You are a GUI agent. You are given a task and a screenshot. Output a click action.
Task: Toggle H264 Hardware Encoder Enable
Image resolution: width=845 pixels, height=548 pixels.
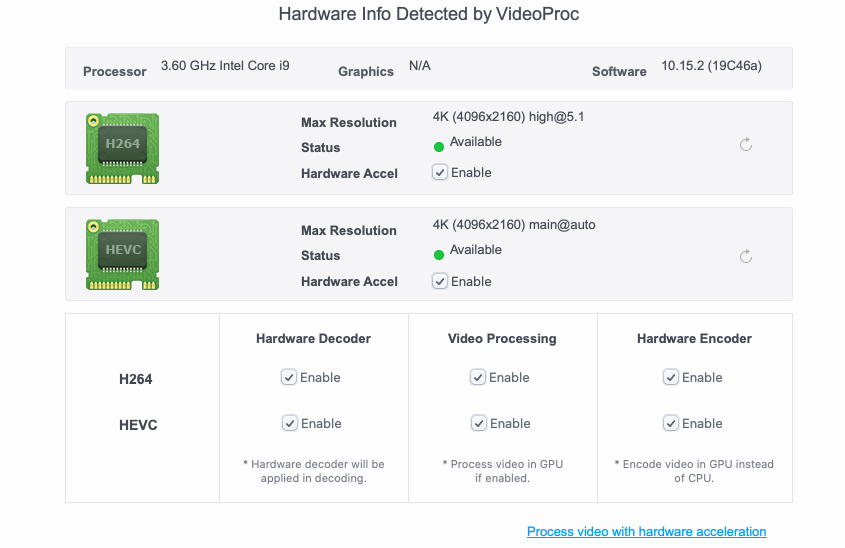tap(671, 377)
